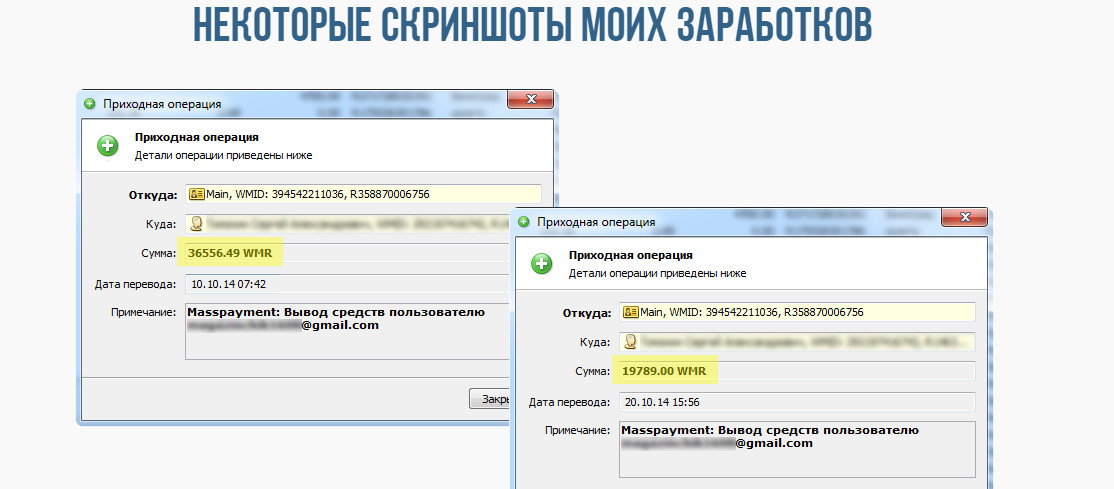Click large green plus icon in left dialog header
Screen dimensions: 1114x489
pyautogui.click(x=108, y=146)
